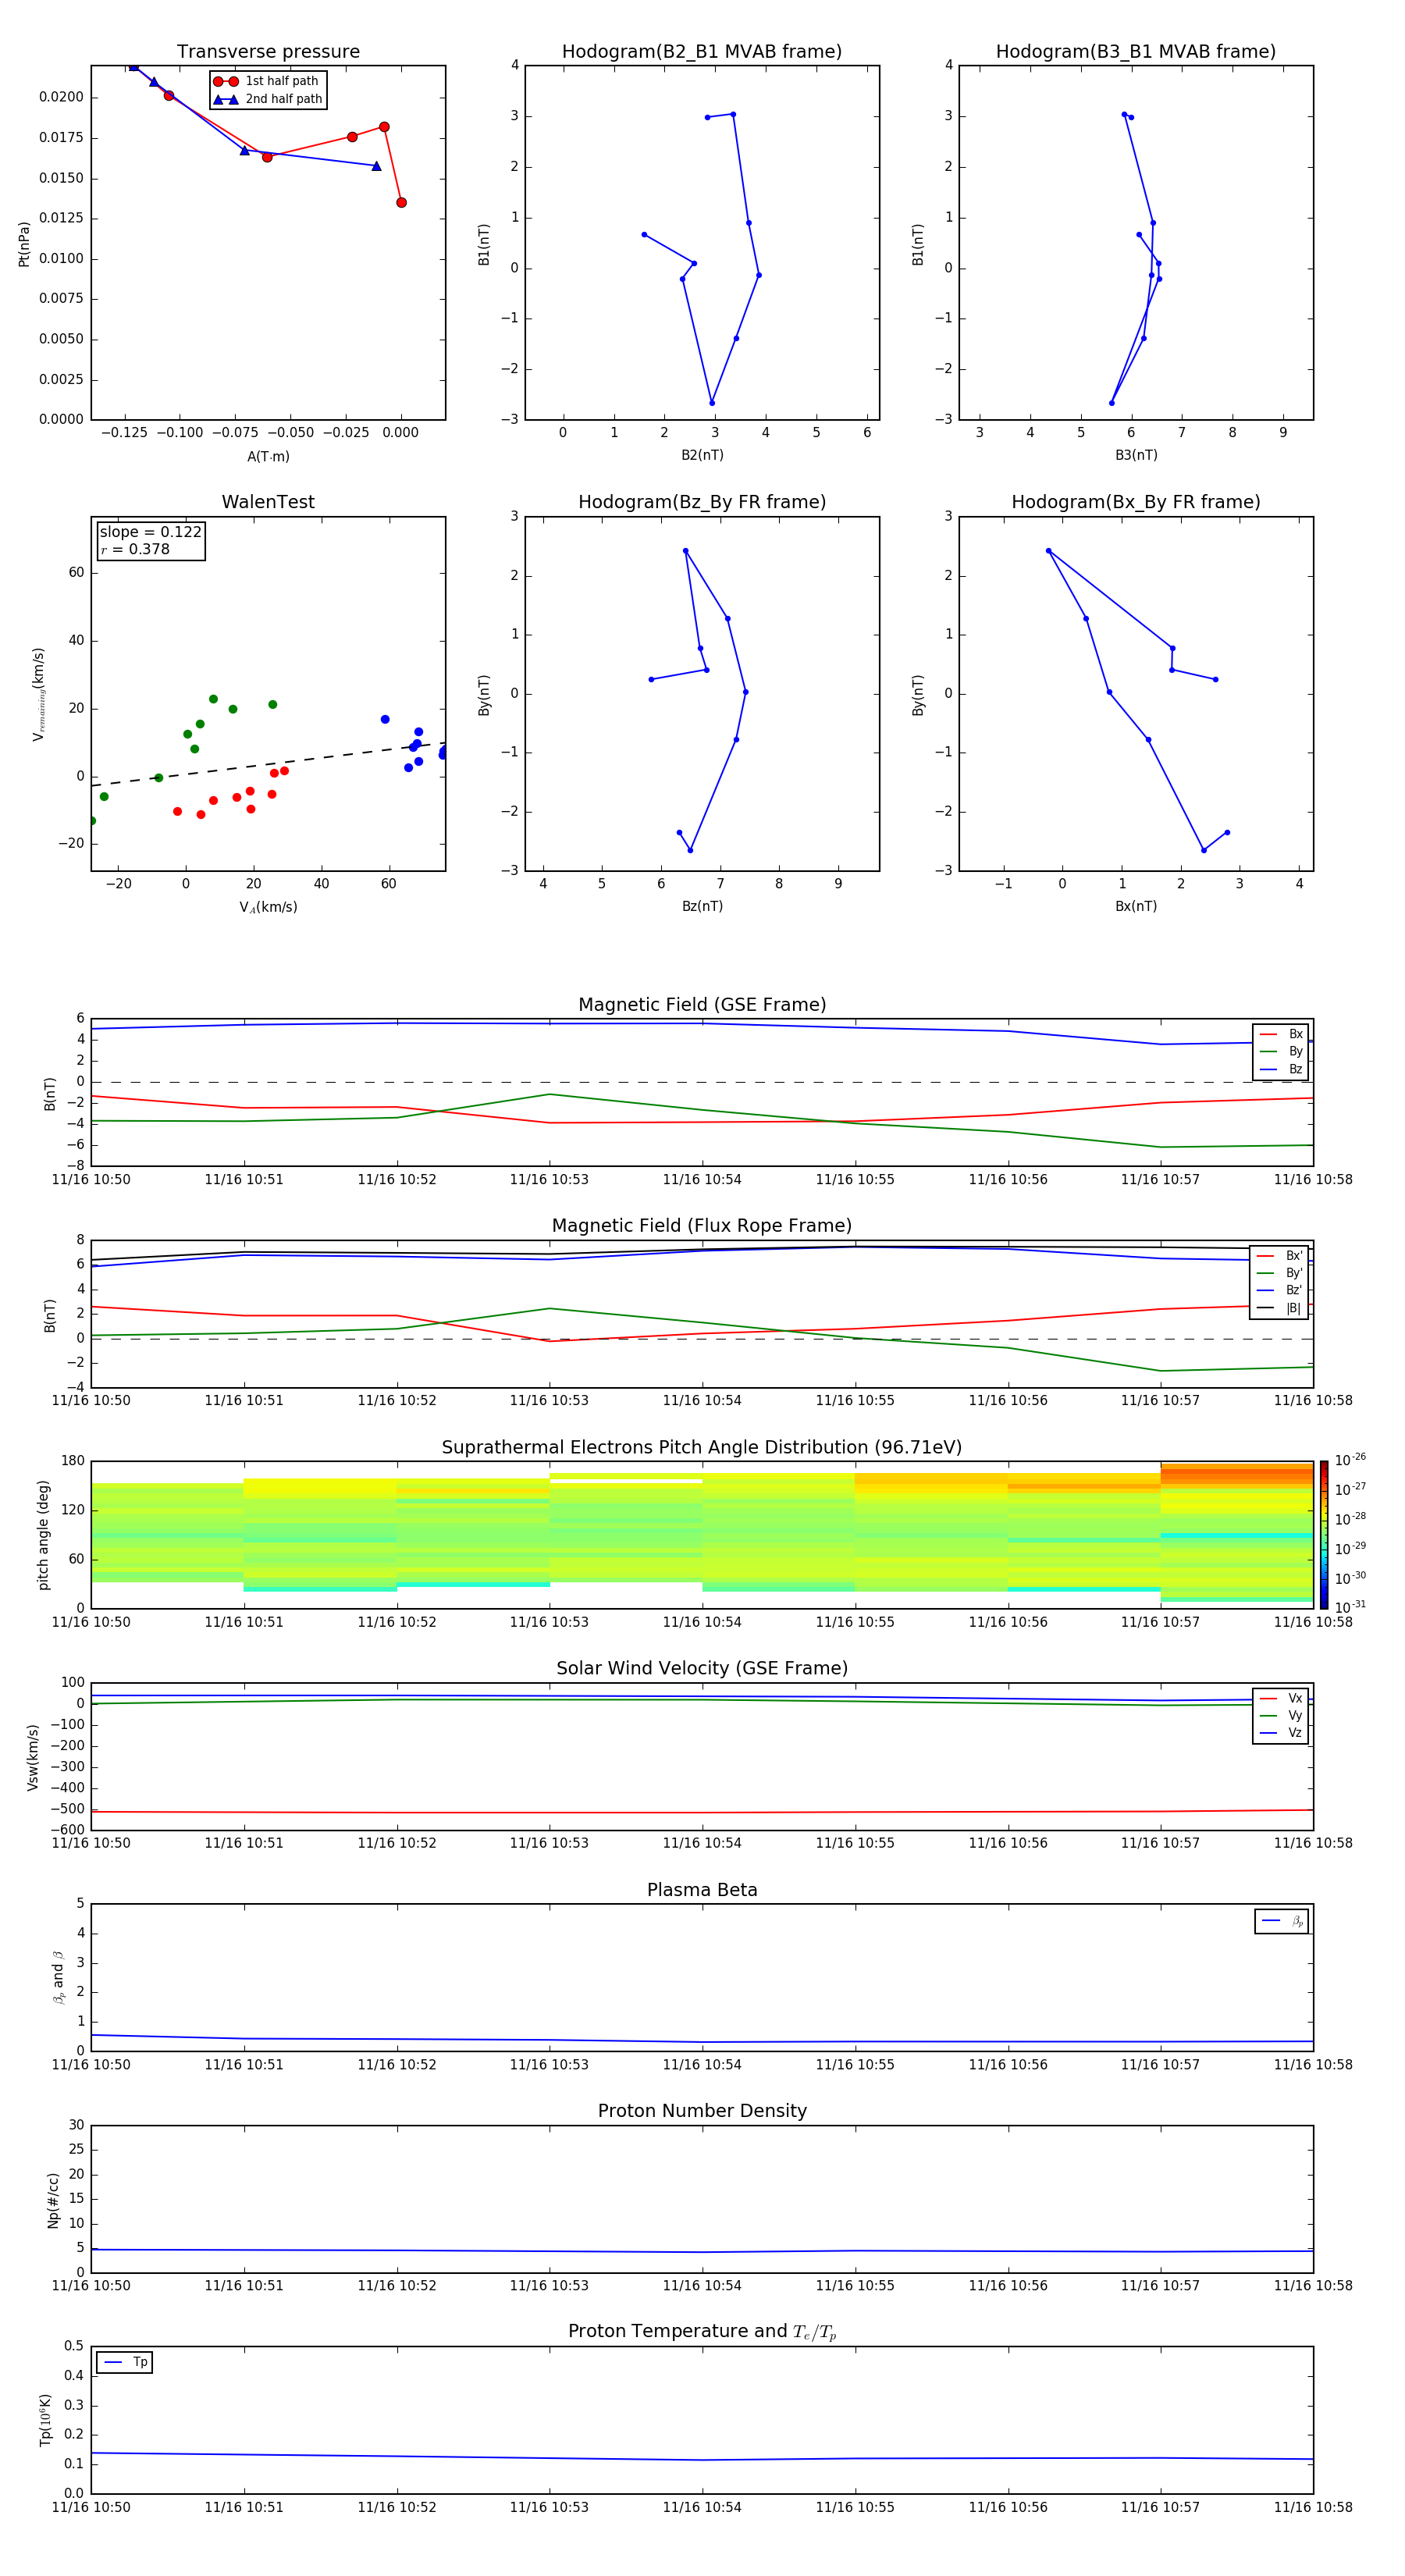1405x2576 pixels.
Task: Click the "Tp" legend entry
Action: point(125,2362)
